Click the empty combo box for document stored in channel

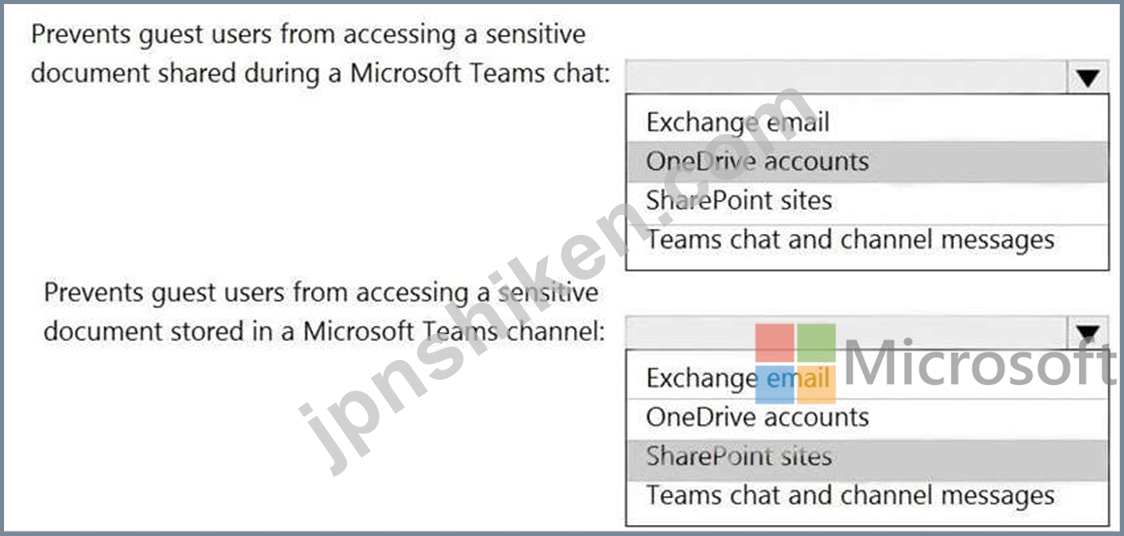847,332
